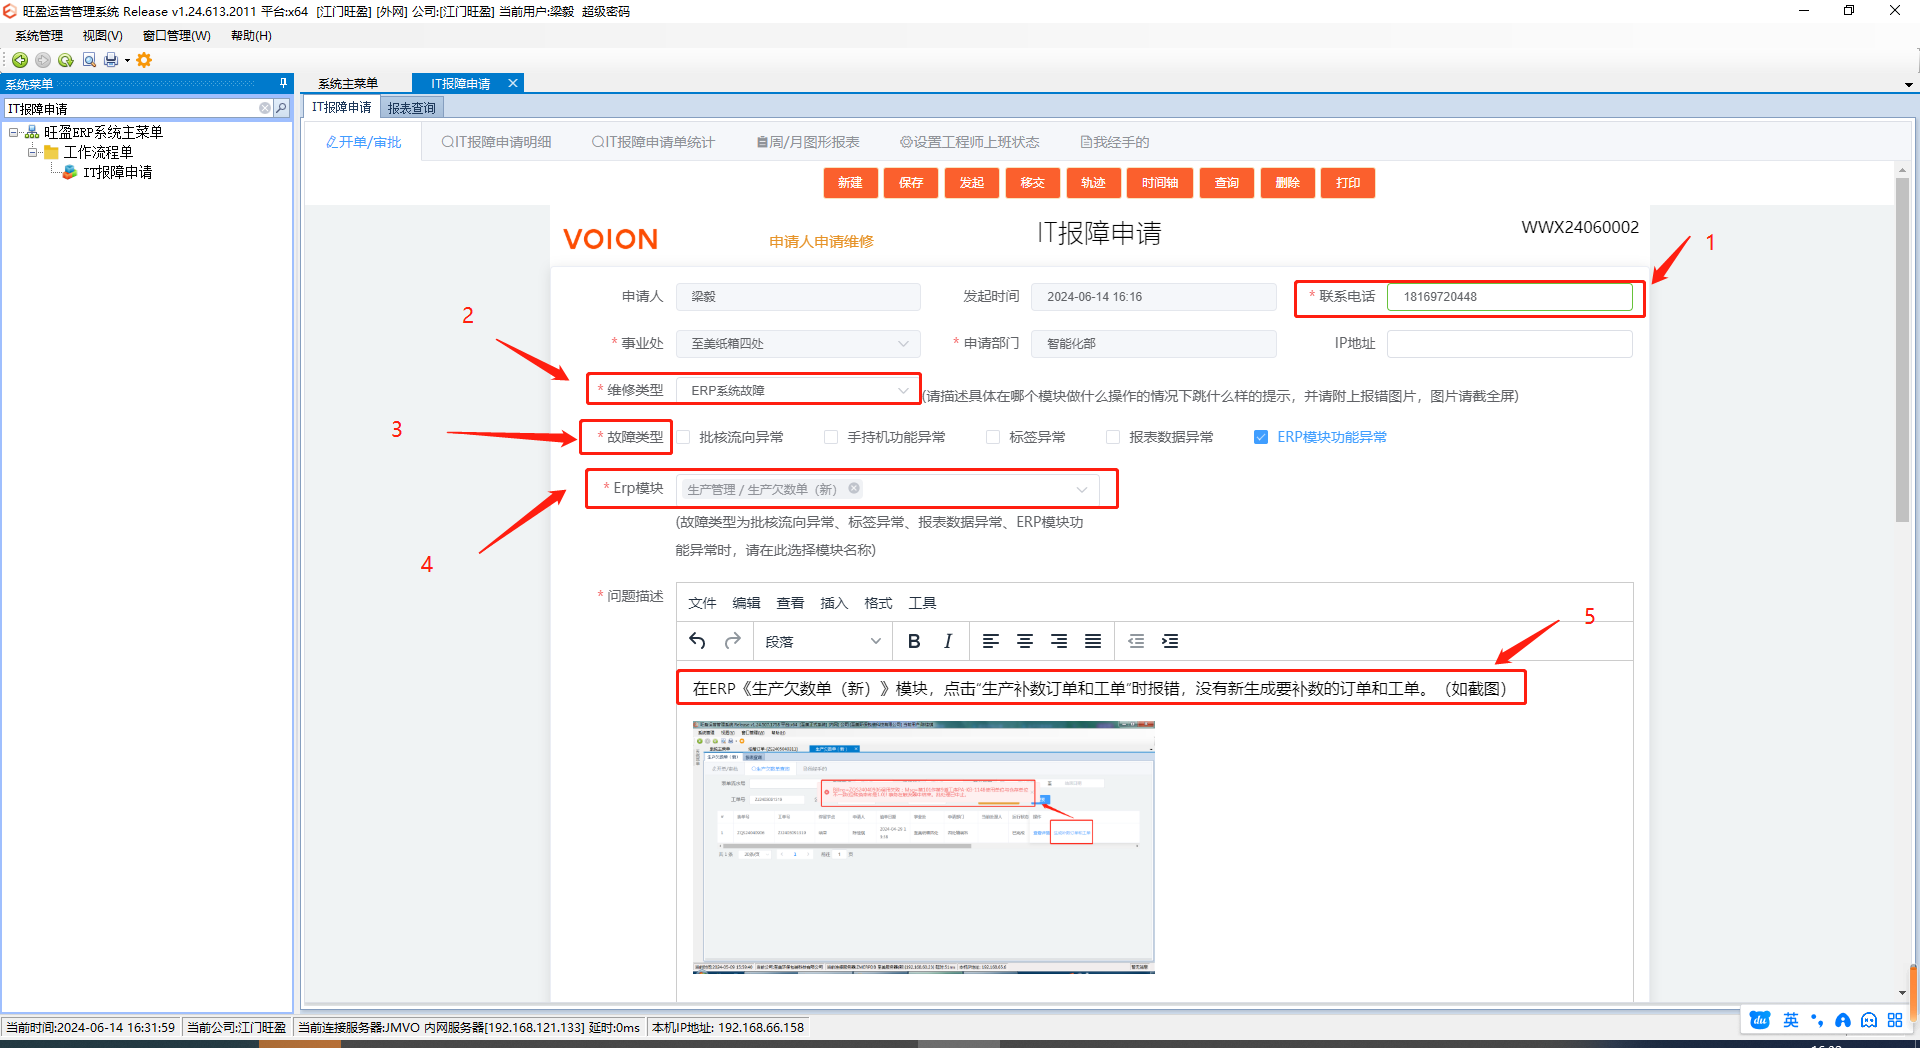
Task: Click the green refresh toolbar icon
Action: coord(66,60)
